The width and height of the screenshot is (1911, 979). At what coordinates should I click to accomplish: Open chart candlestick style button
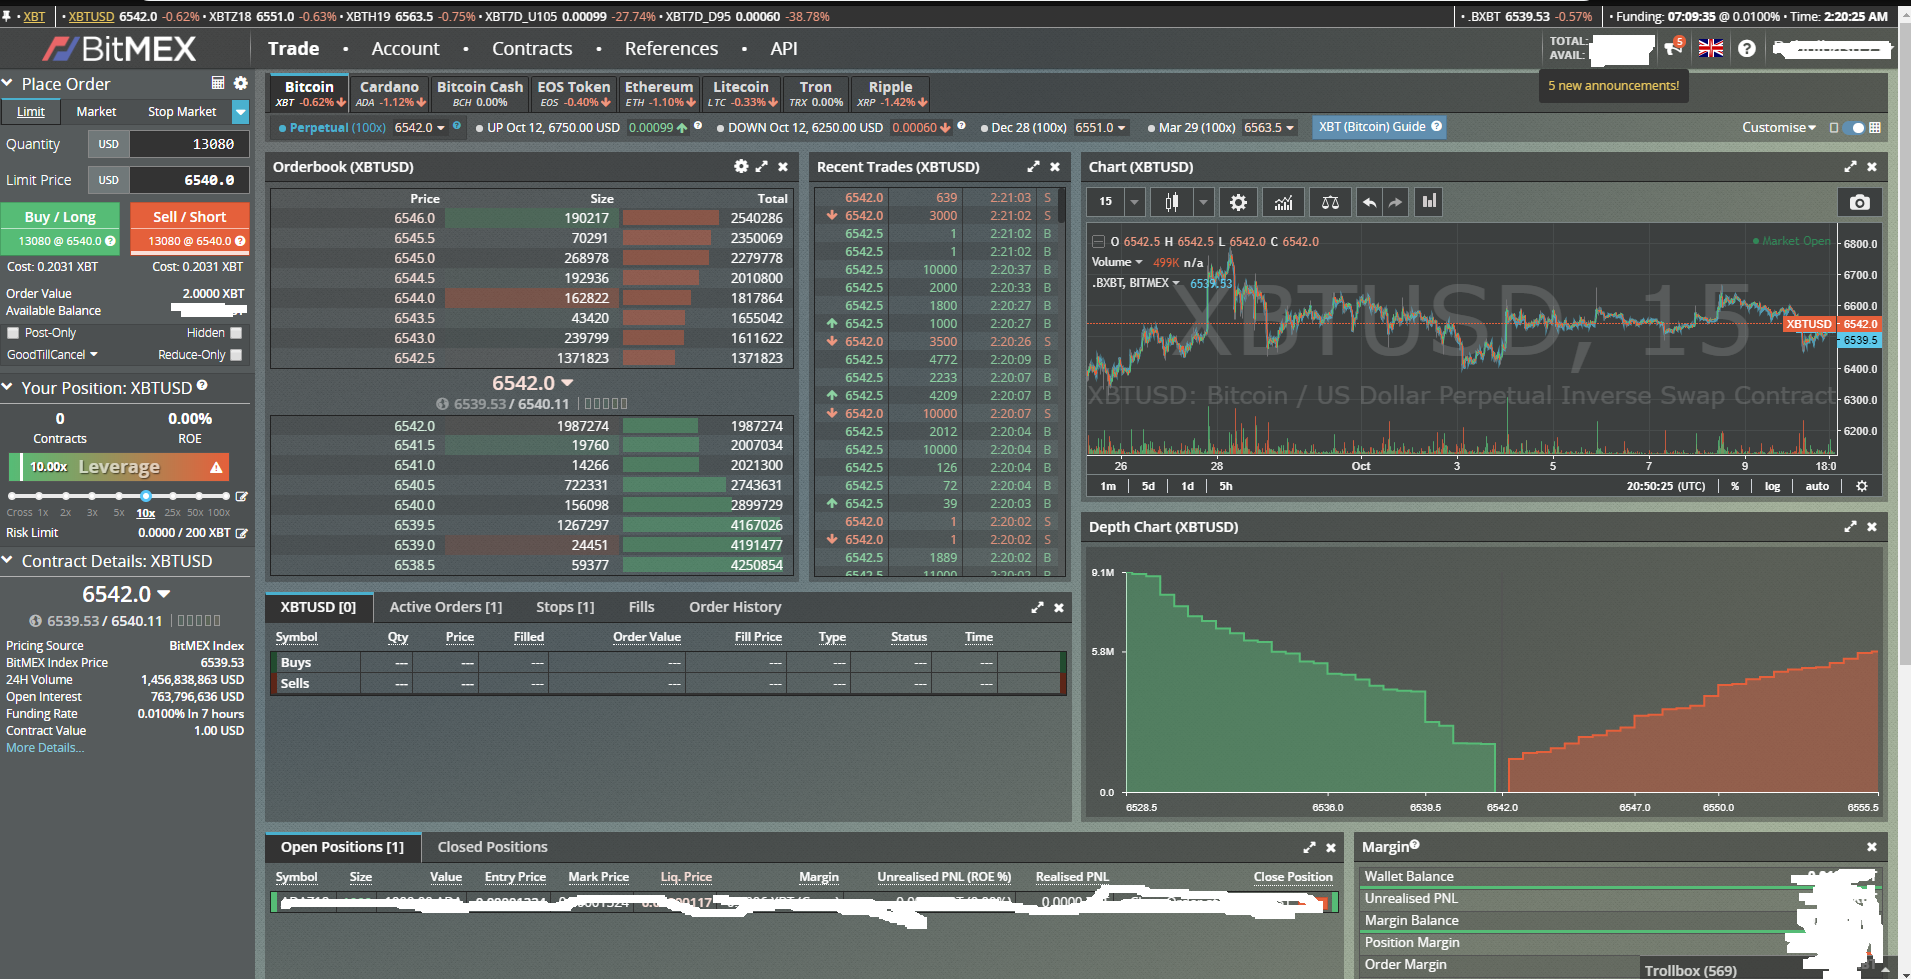(x=1171, y=202)
